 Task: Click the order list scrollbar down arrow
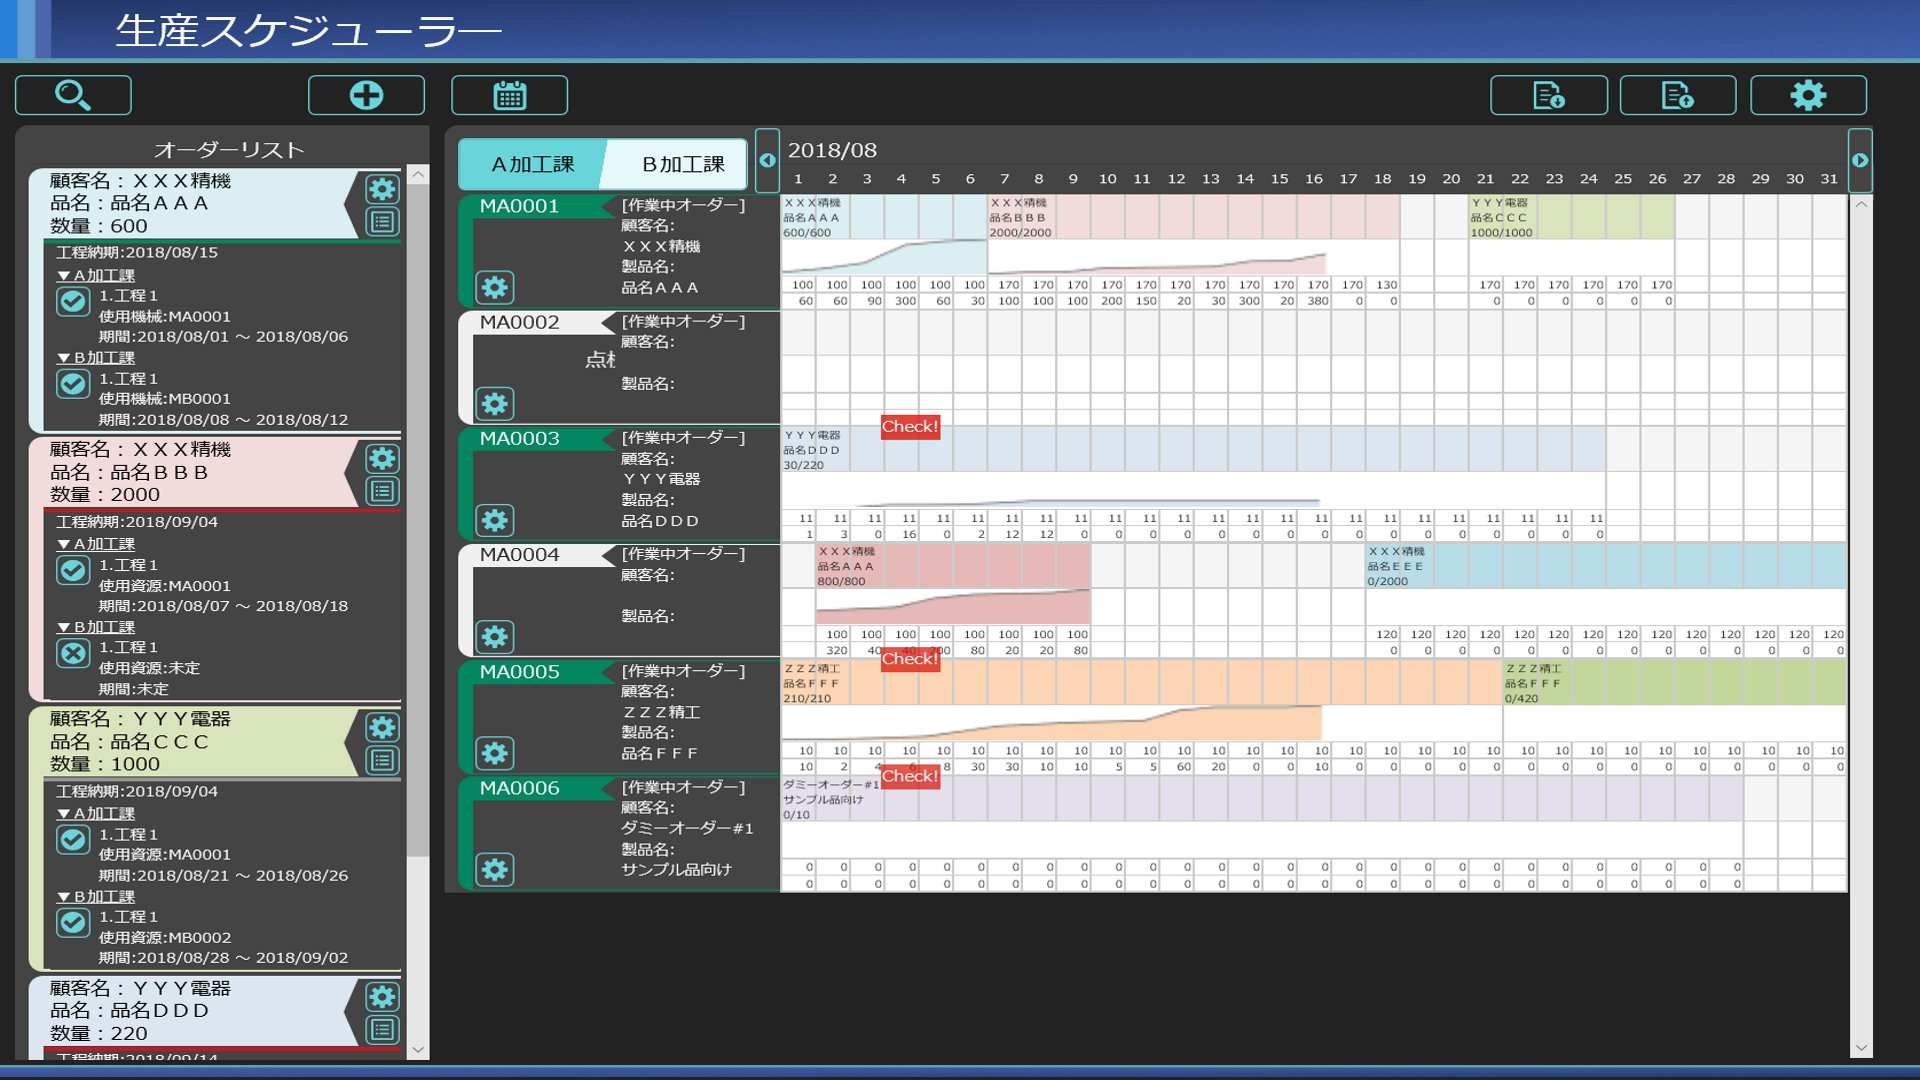point(418,1050)
